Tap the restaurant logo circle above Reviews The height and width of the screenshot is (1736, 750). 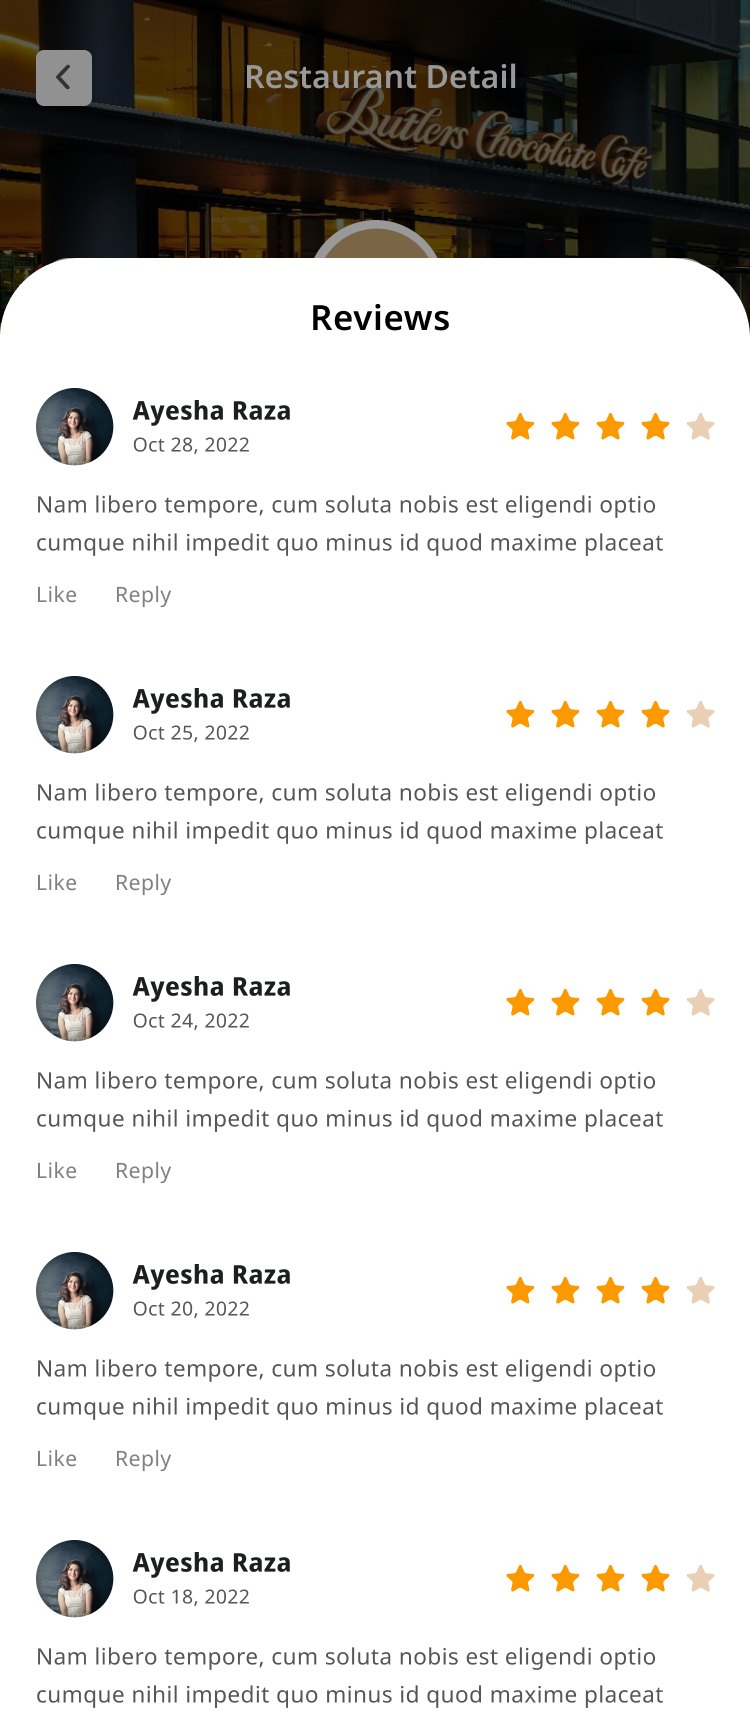click(x=376, y=240)
